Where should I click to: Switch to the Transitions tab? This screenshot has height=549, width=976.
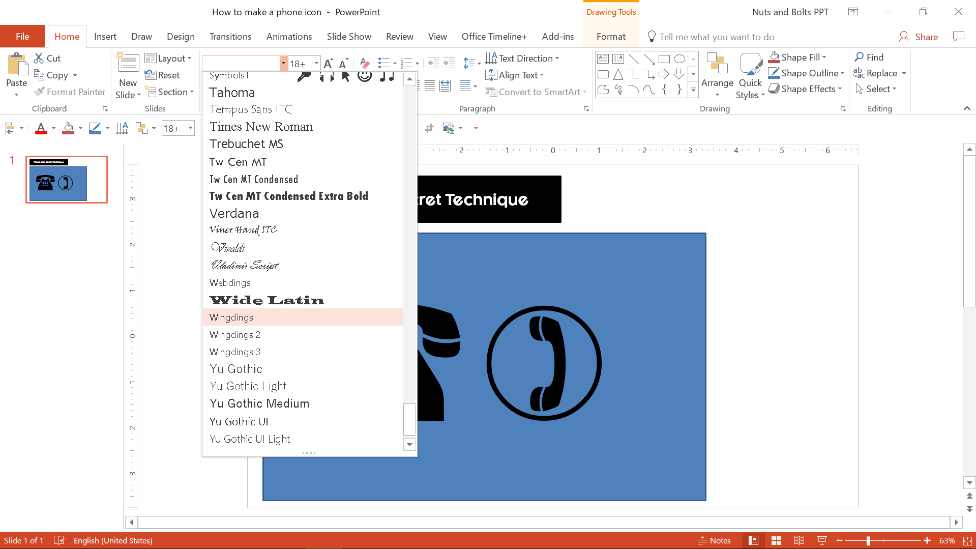(230, 37)
